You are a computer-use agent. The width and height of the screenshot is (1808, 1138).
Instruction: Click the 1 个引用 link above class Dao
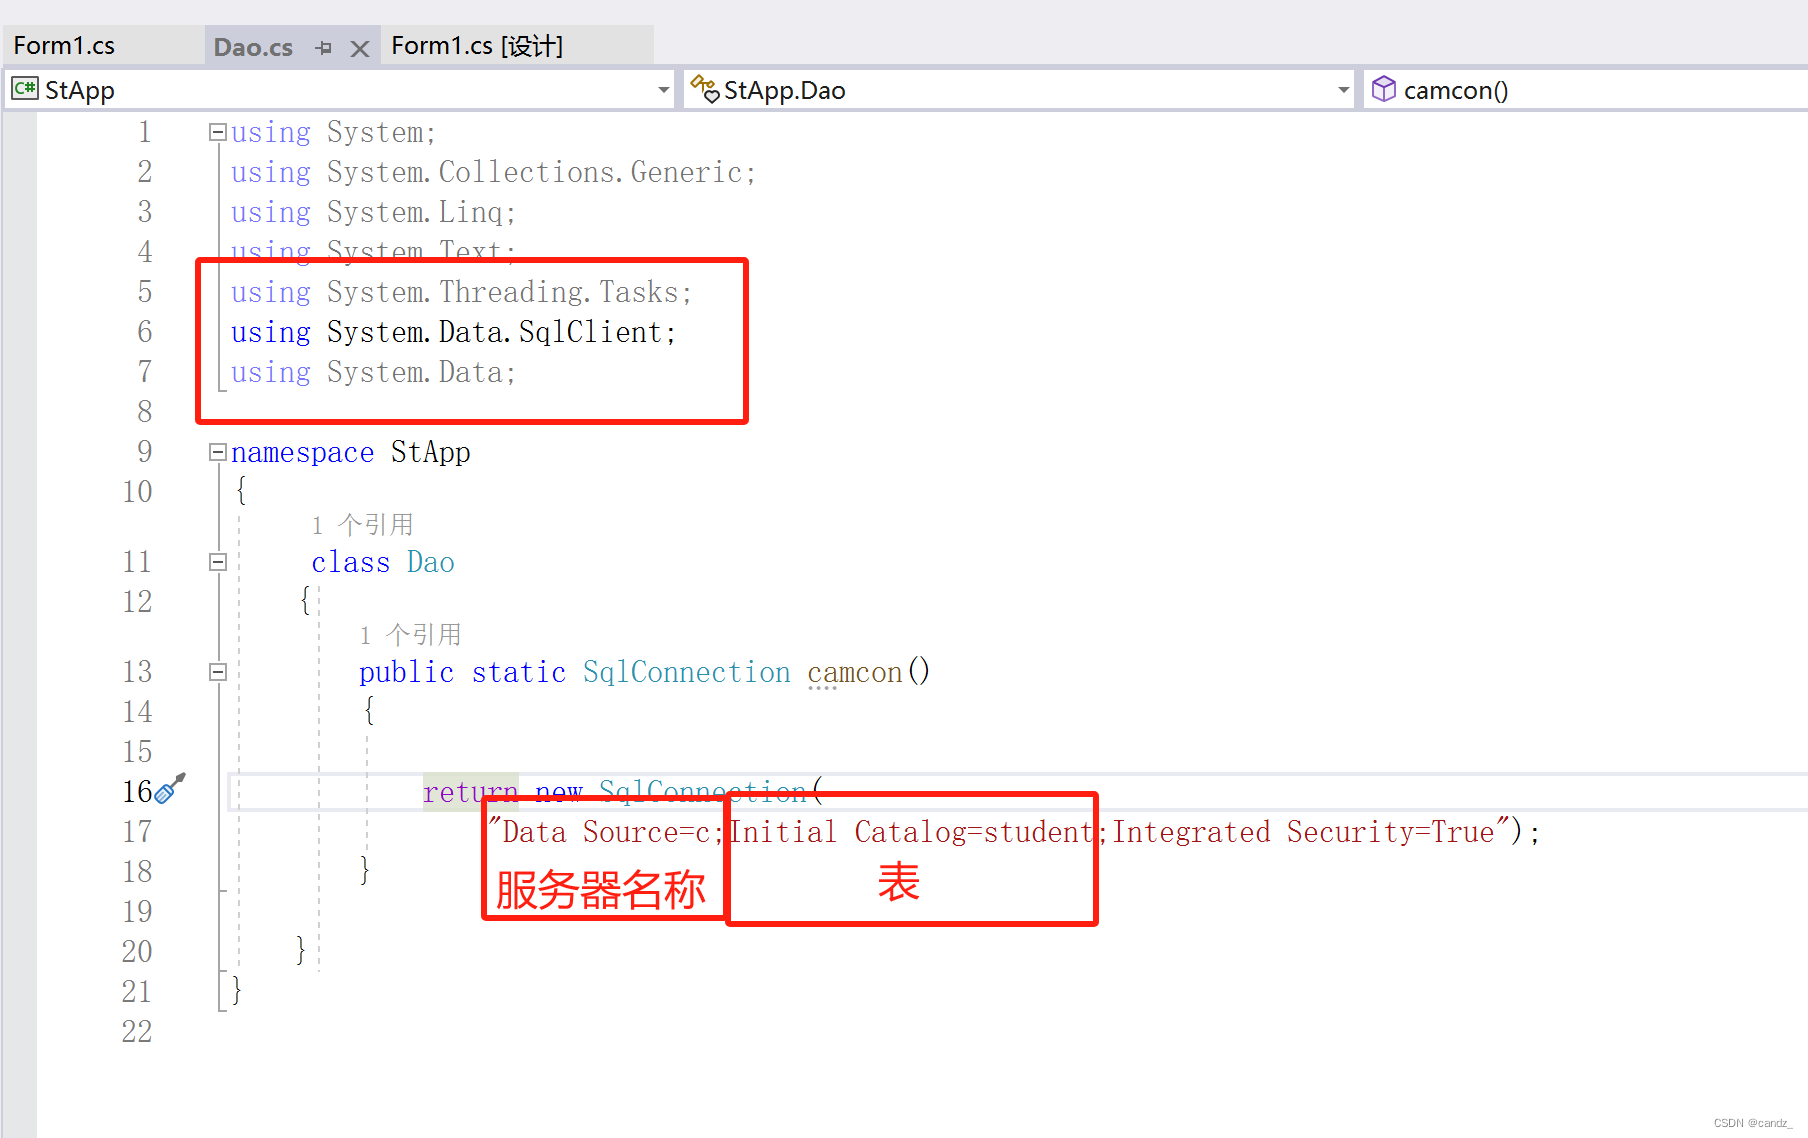click(x=362, y=523)
